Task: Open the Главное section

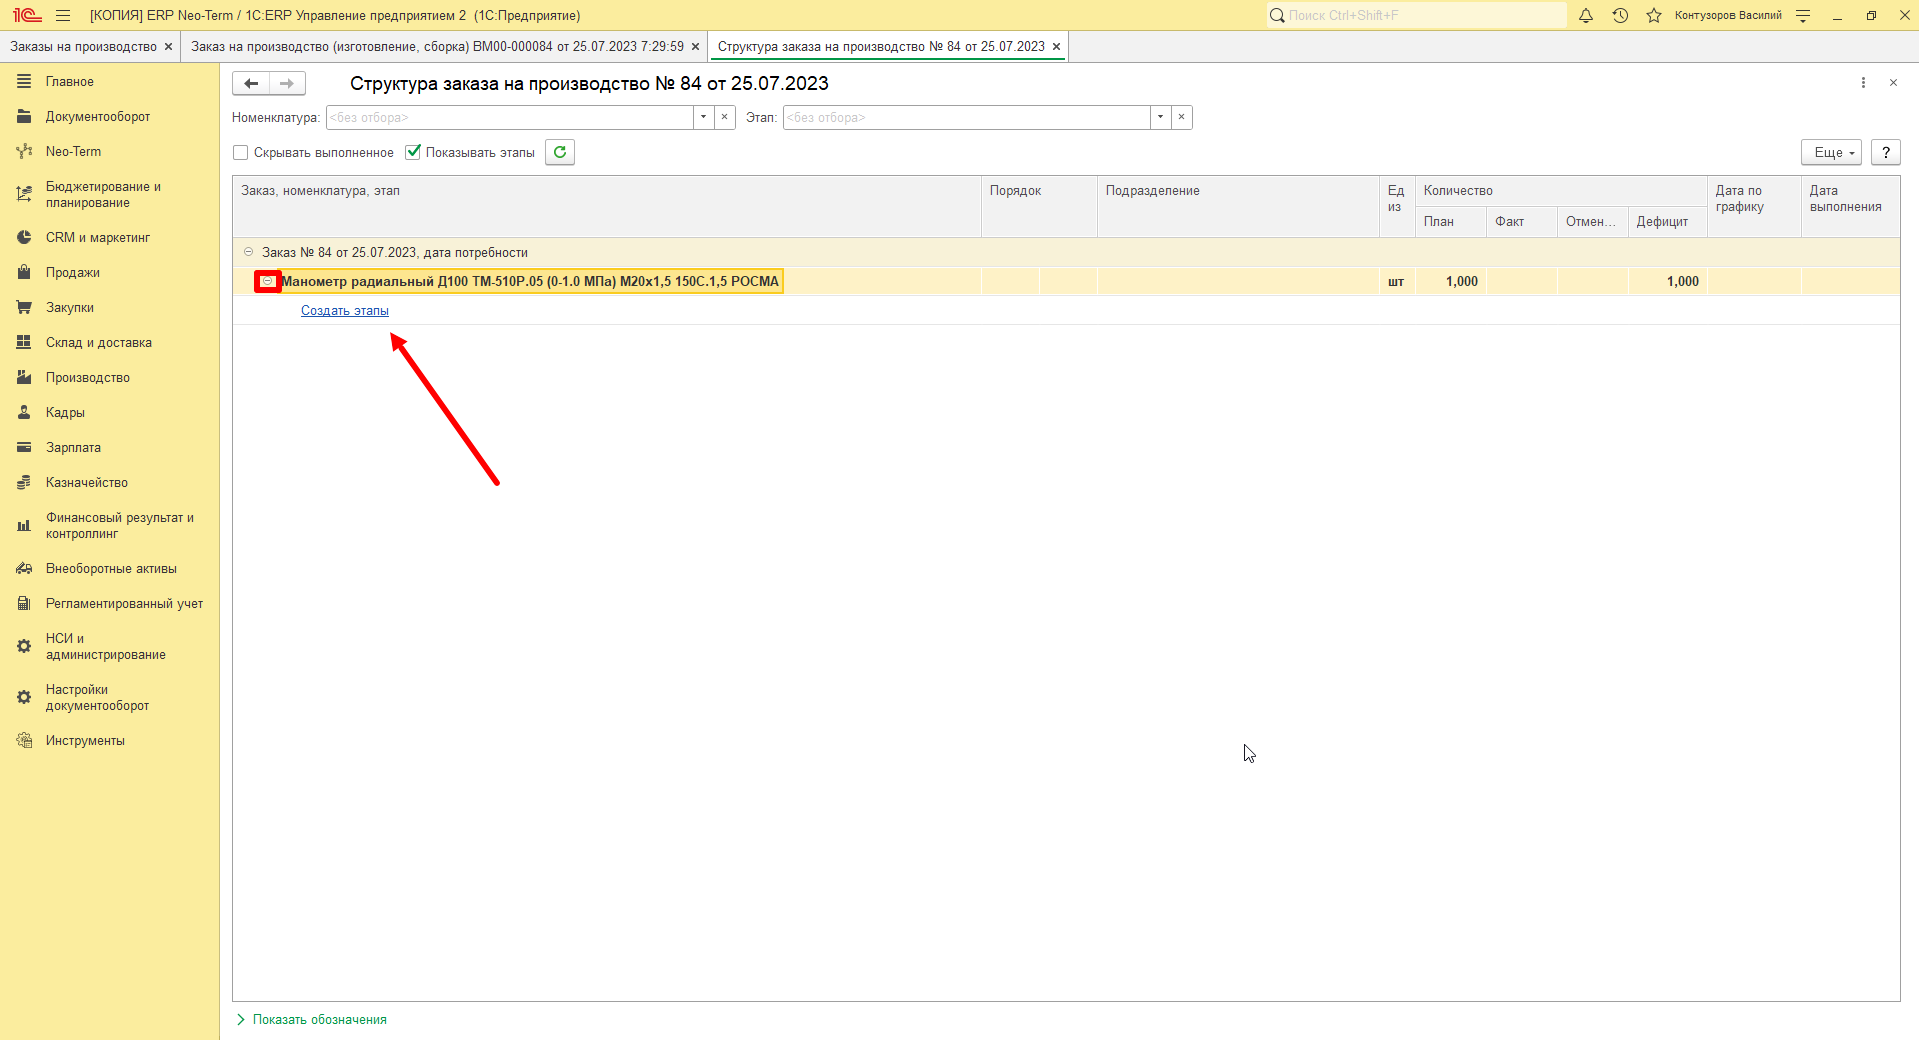Action: [x=70, y=81]
